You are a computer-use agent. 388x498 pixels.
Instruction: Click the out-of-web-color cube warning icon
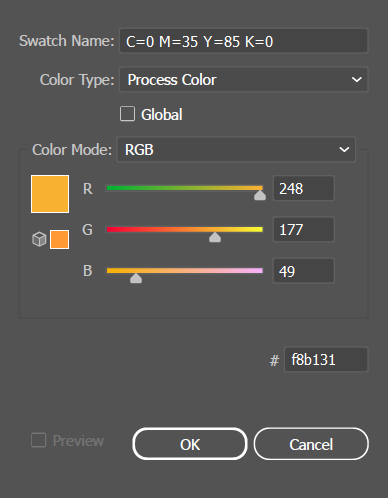pos(39,239)
